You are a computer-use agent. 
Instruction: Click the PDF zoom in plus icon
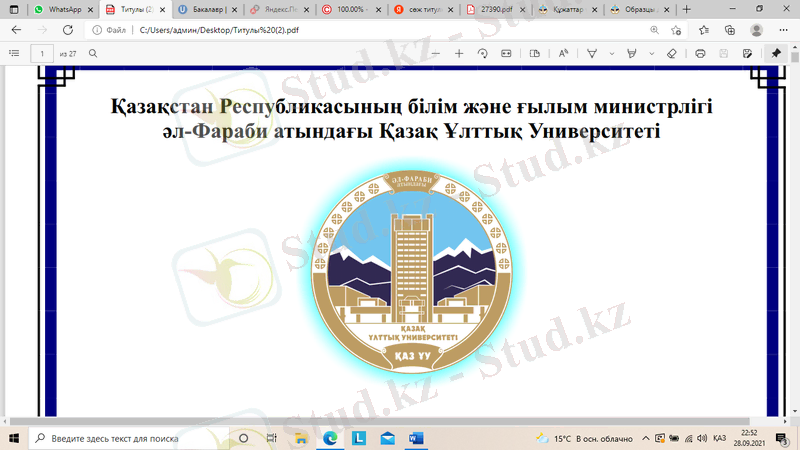(x=459, y=53)
